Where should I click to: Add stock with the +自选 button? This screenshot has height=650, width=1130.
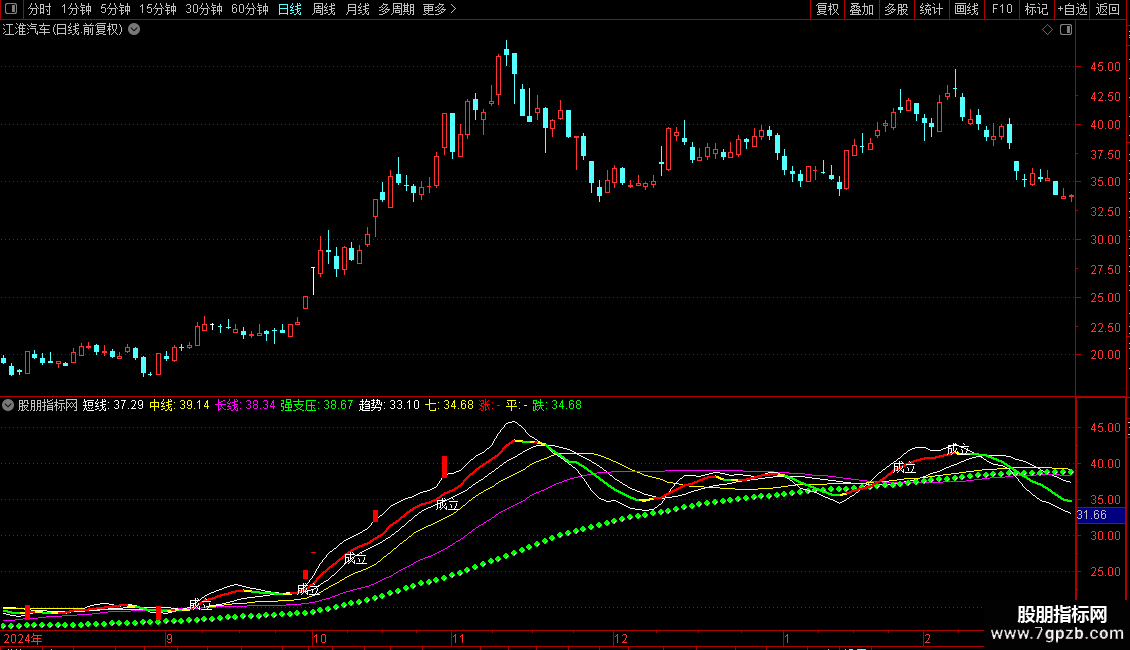pyautogui.click(x=1072, y=9)
